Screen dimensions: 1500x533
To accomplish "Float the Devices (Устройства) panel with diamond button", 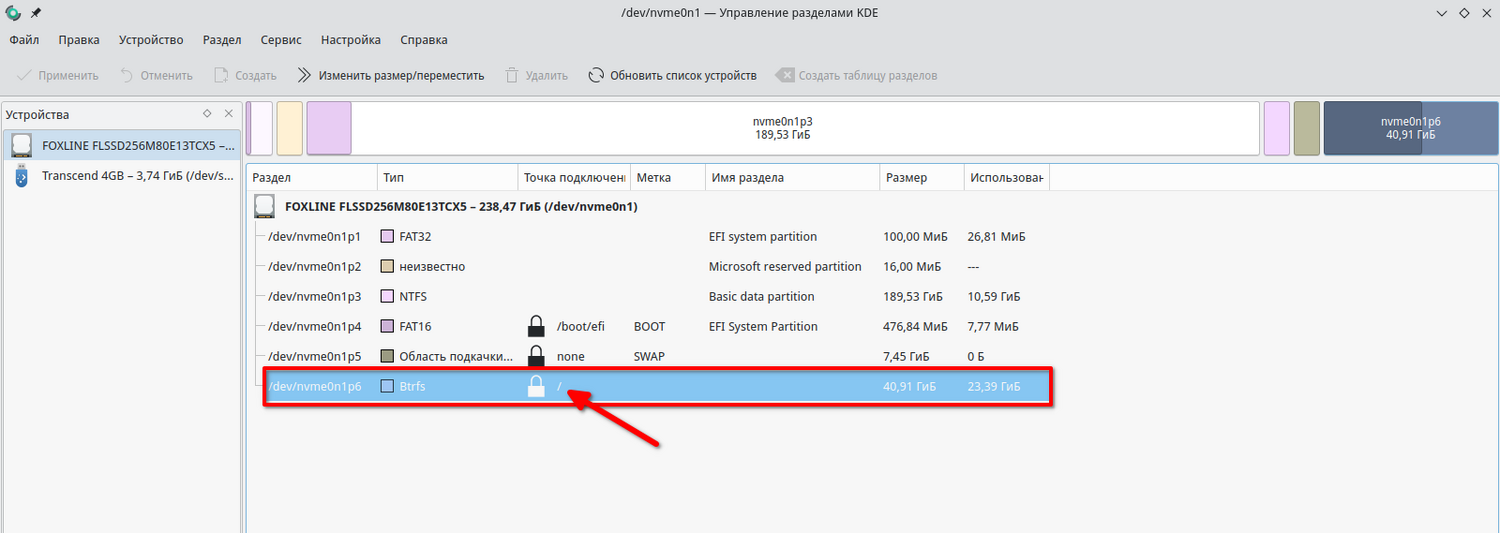I will (x=207, y=114).
